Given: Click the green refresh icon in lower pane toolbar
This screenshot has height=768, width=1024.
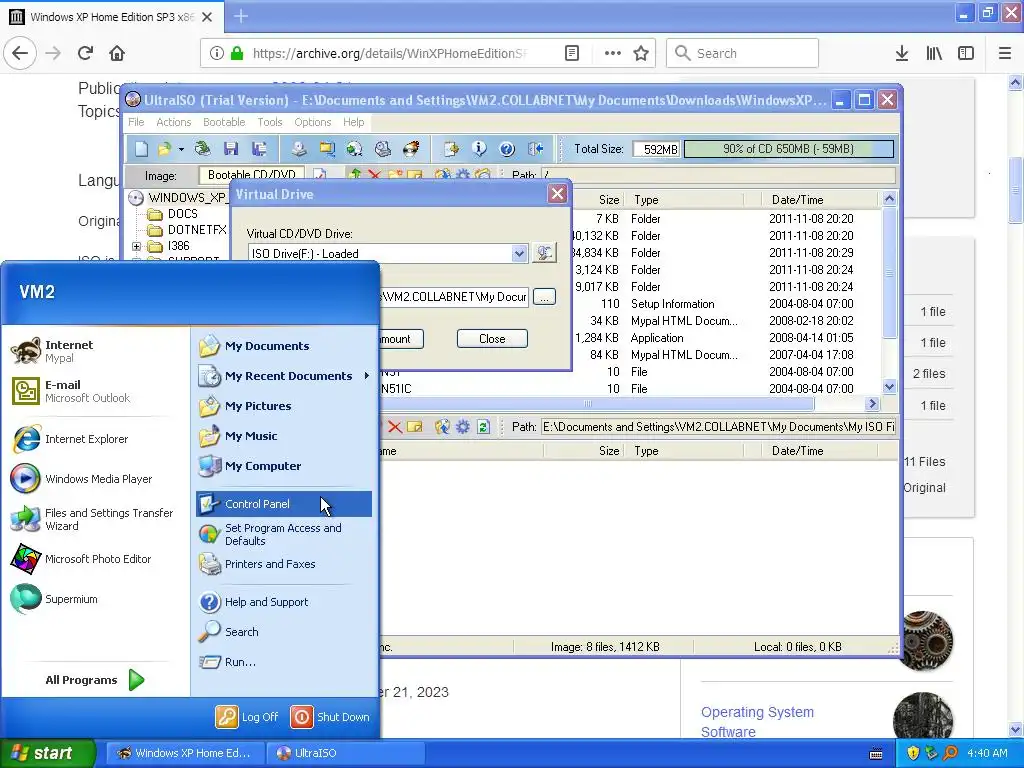Looking at the screenshot, I should 483,427.
